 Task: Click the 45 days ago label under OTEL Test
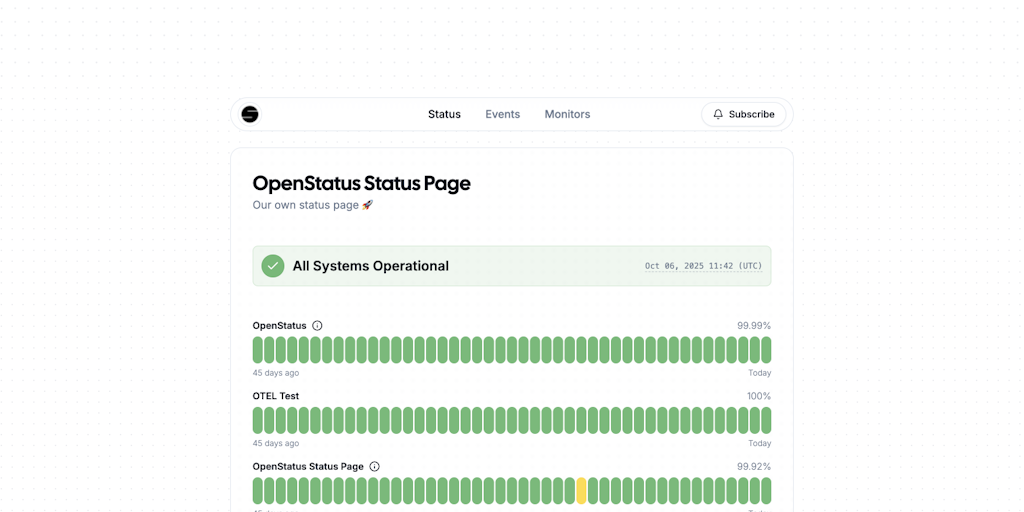click(275, 443)
